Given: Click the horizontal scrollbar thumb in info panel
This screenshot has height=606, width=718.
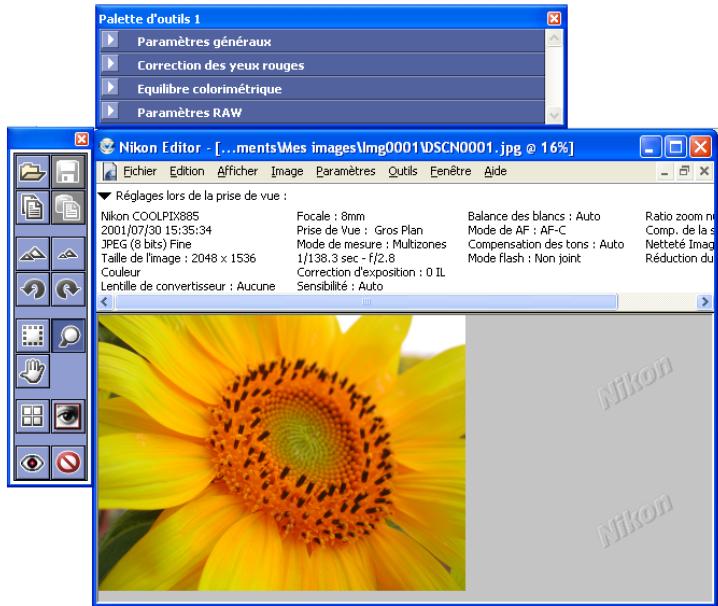Looking at the screenshot, I should click(x=366, y=301).
